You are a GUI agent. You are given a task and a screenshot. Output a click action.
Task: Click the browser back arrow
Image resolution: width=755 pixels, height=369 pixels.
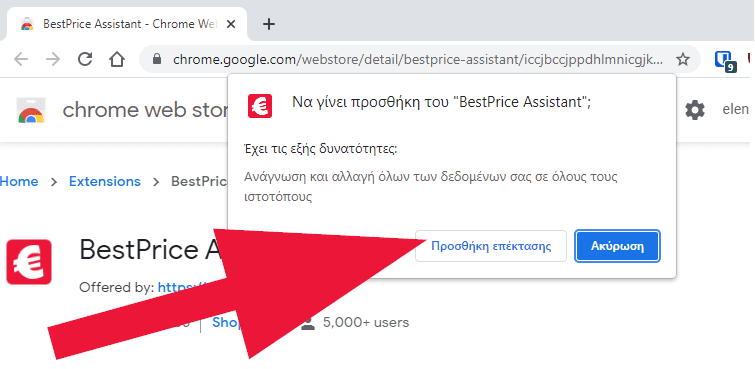pos(21,59)
